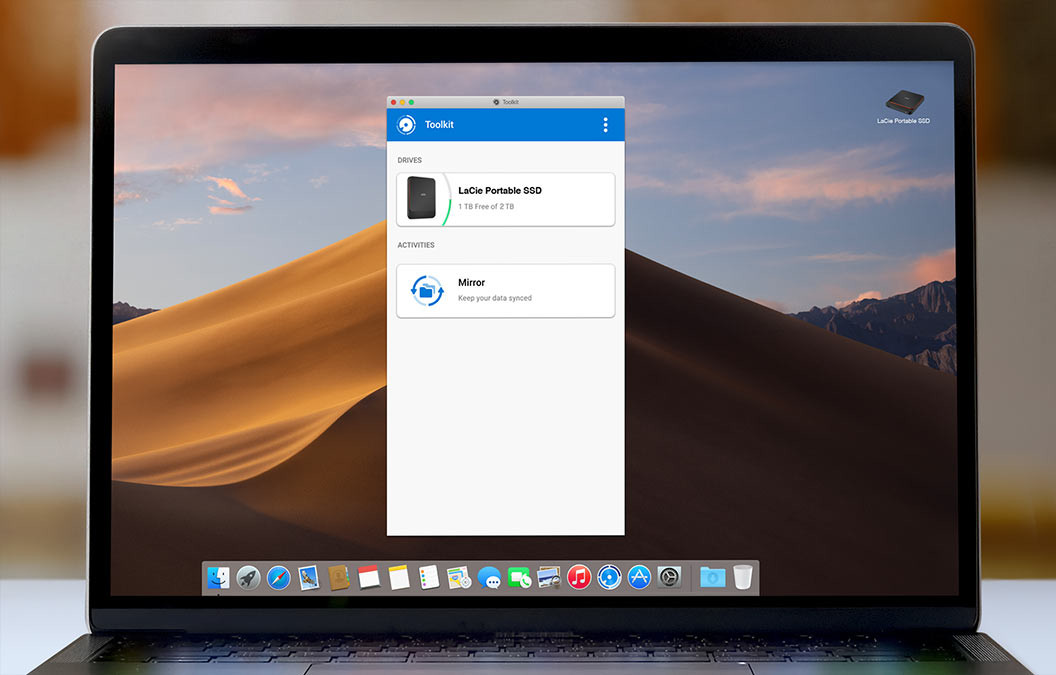Launch iTunes music app from Dock
1056x675 pixels.
click(579, 577)
